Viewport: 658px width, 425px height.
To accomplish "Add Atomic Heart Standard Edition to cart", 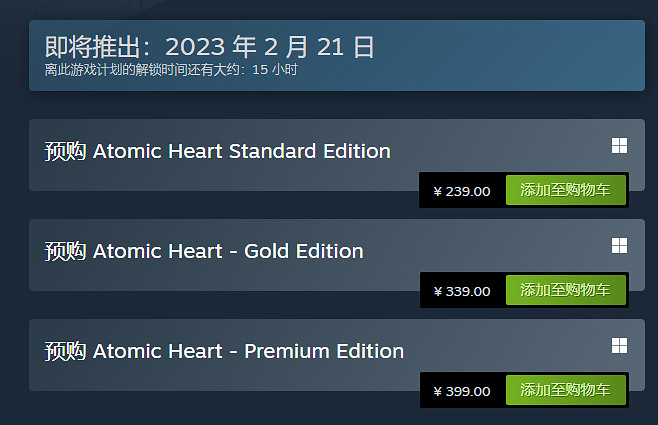I will [x=566, y=191].
